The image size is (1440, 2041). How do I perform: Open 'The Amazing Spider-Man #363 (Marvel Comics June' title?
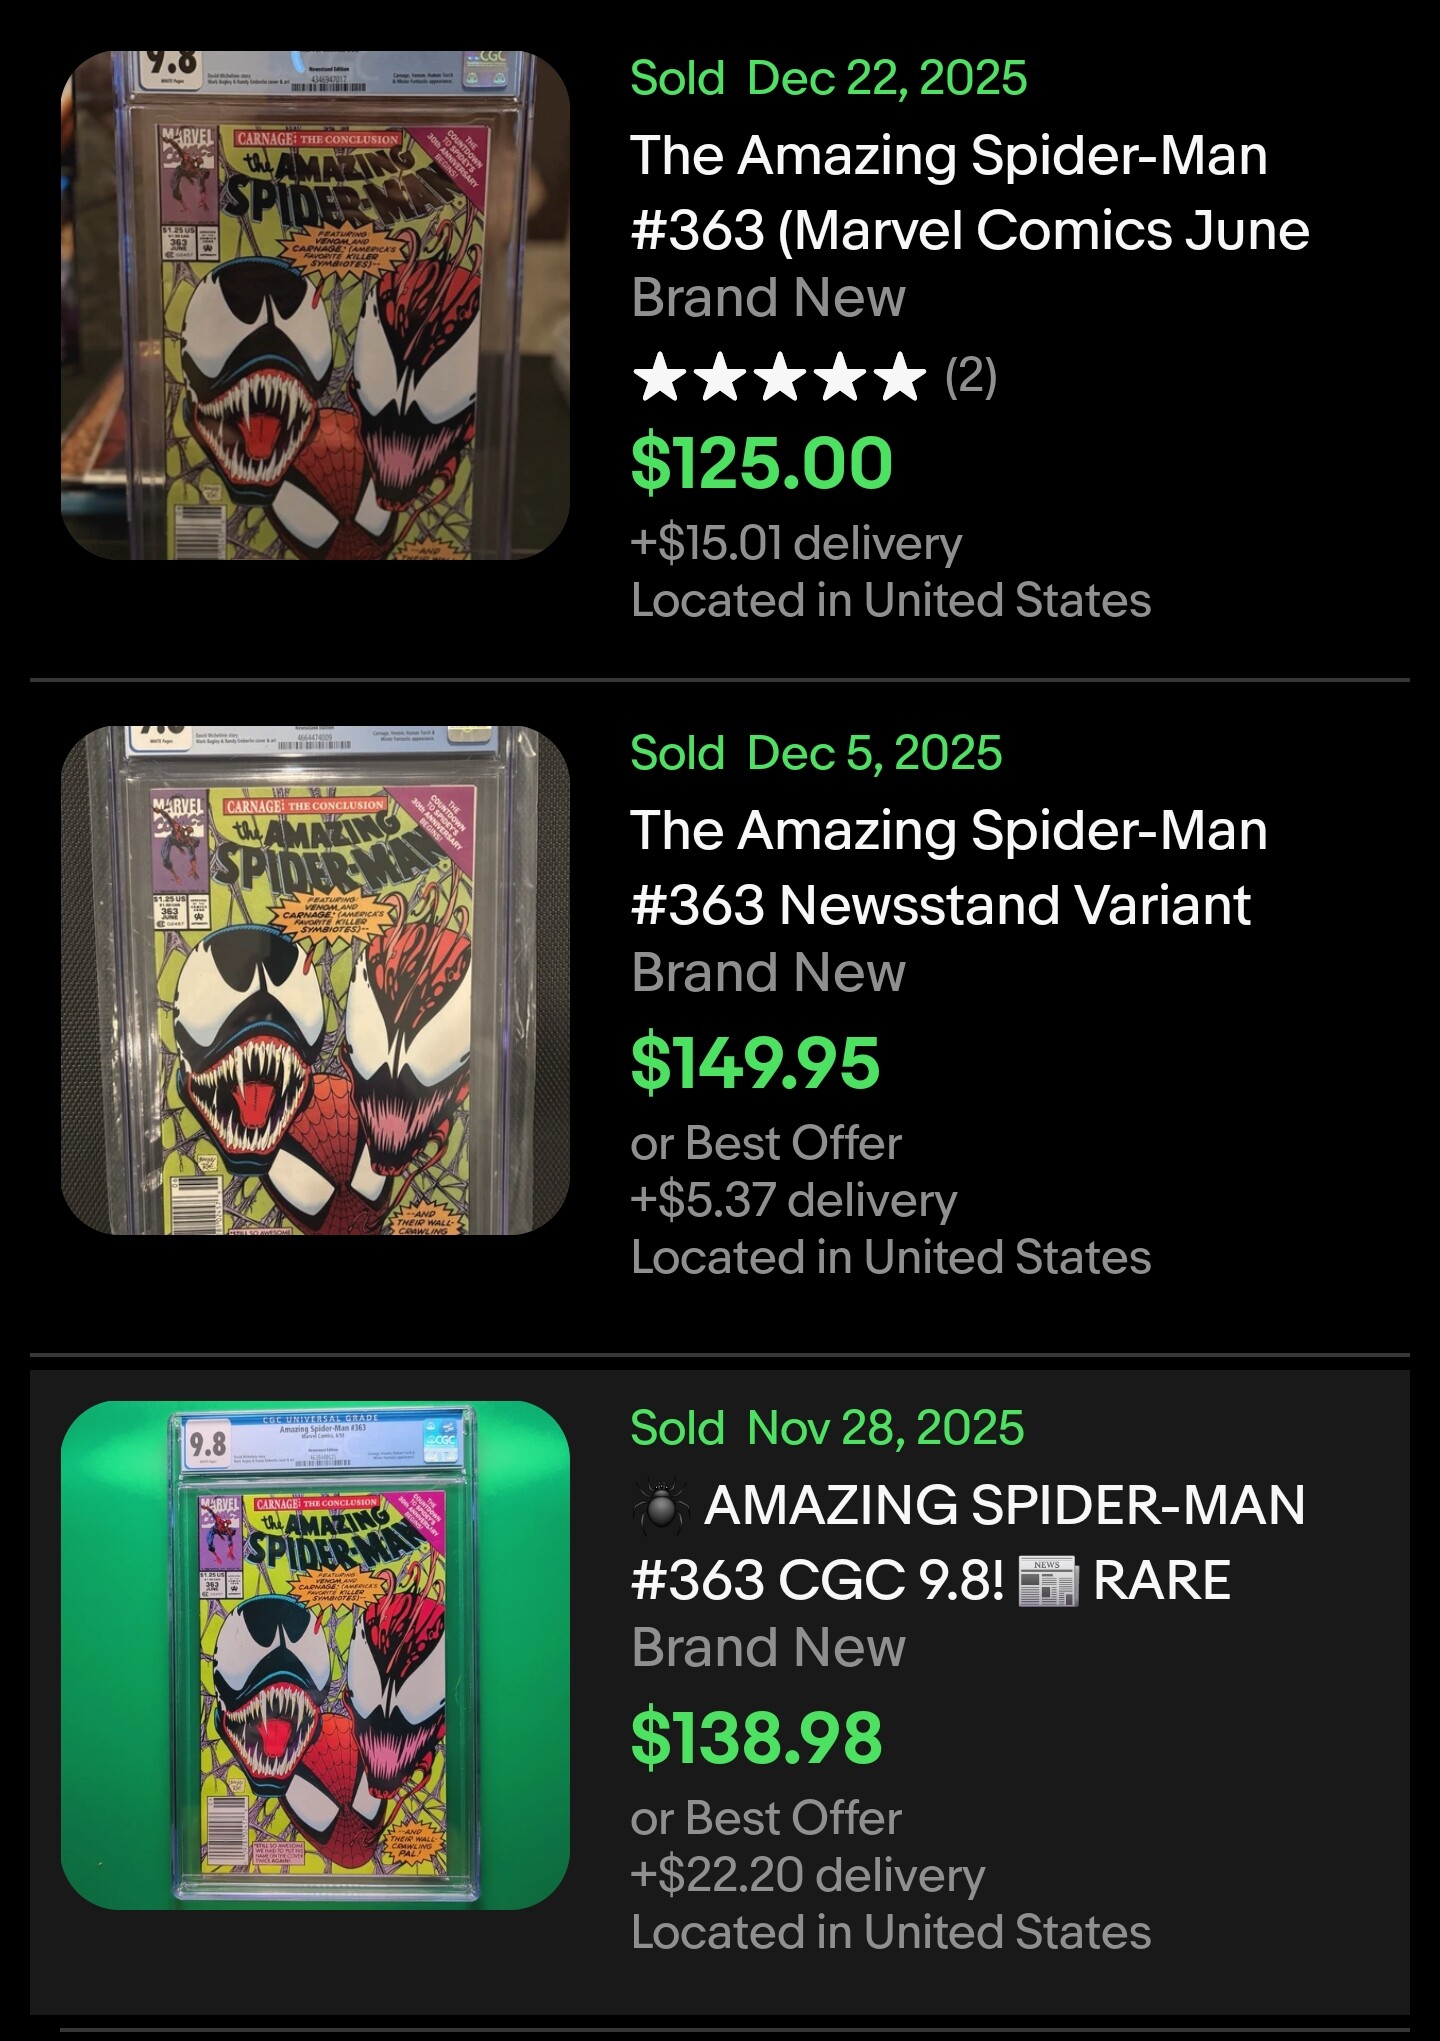point(968,193)
